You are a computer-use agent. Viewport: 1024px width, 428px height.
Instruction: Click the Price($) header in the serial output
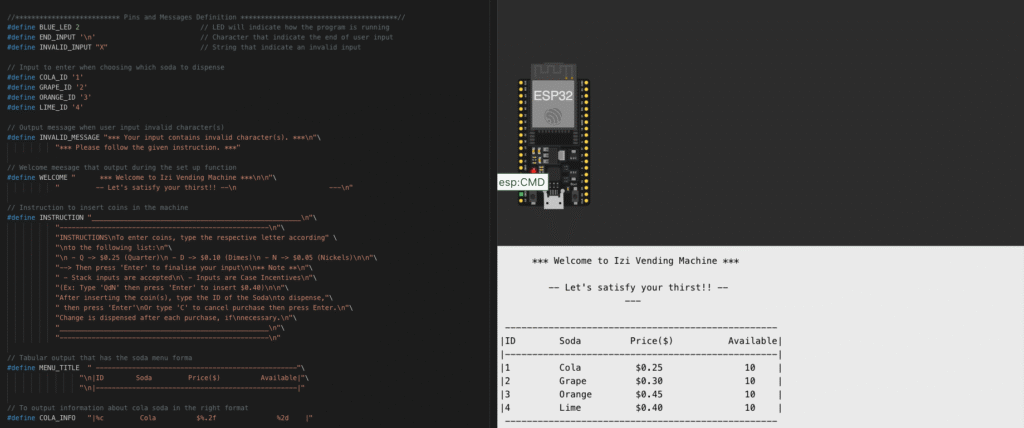point(651,341)
